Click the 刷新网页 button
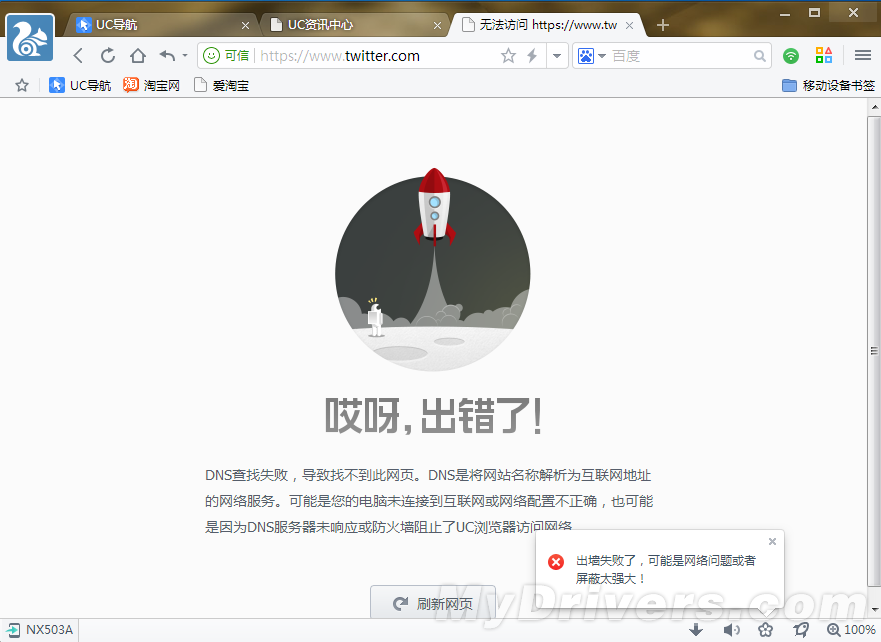The width and height of the screenshot is (881, 642). point(433,603)
